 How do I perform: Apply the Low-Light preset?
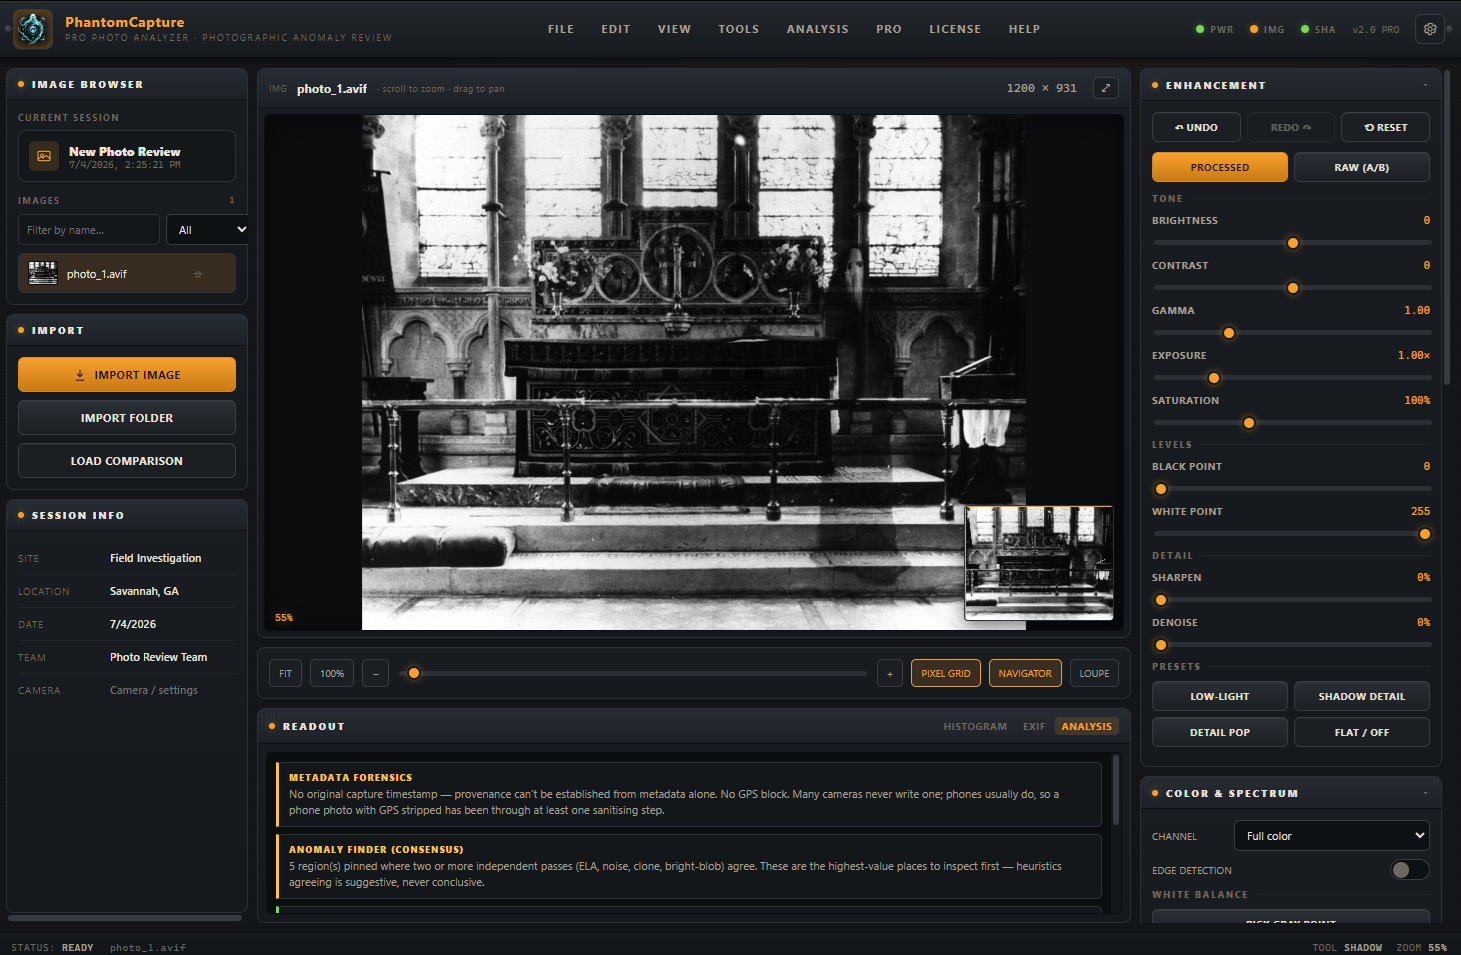point(1219,696)
